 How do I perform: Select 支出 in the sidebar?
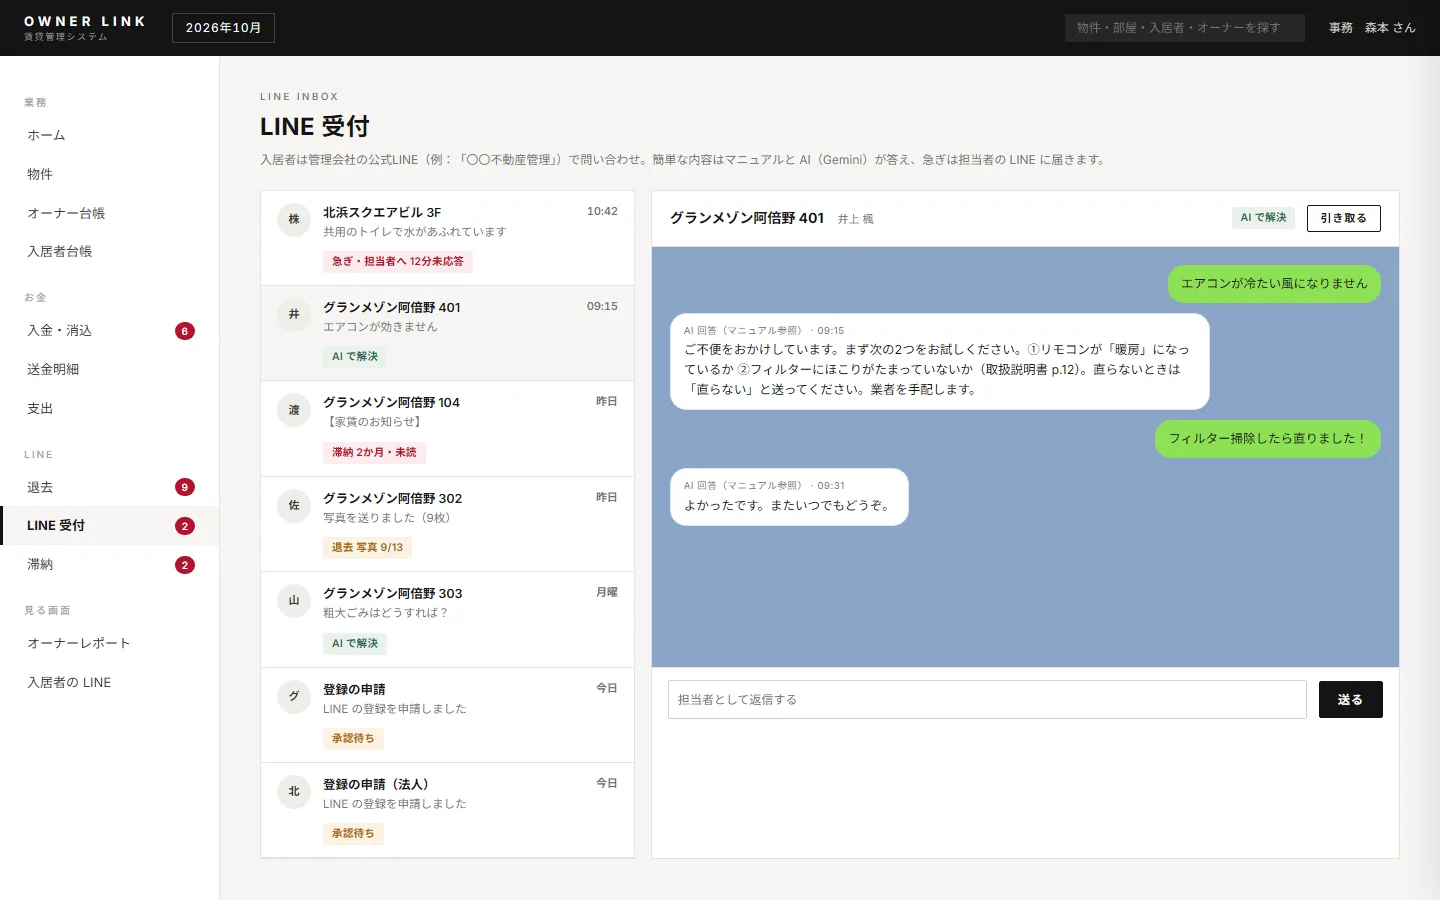[109, 408]
